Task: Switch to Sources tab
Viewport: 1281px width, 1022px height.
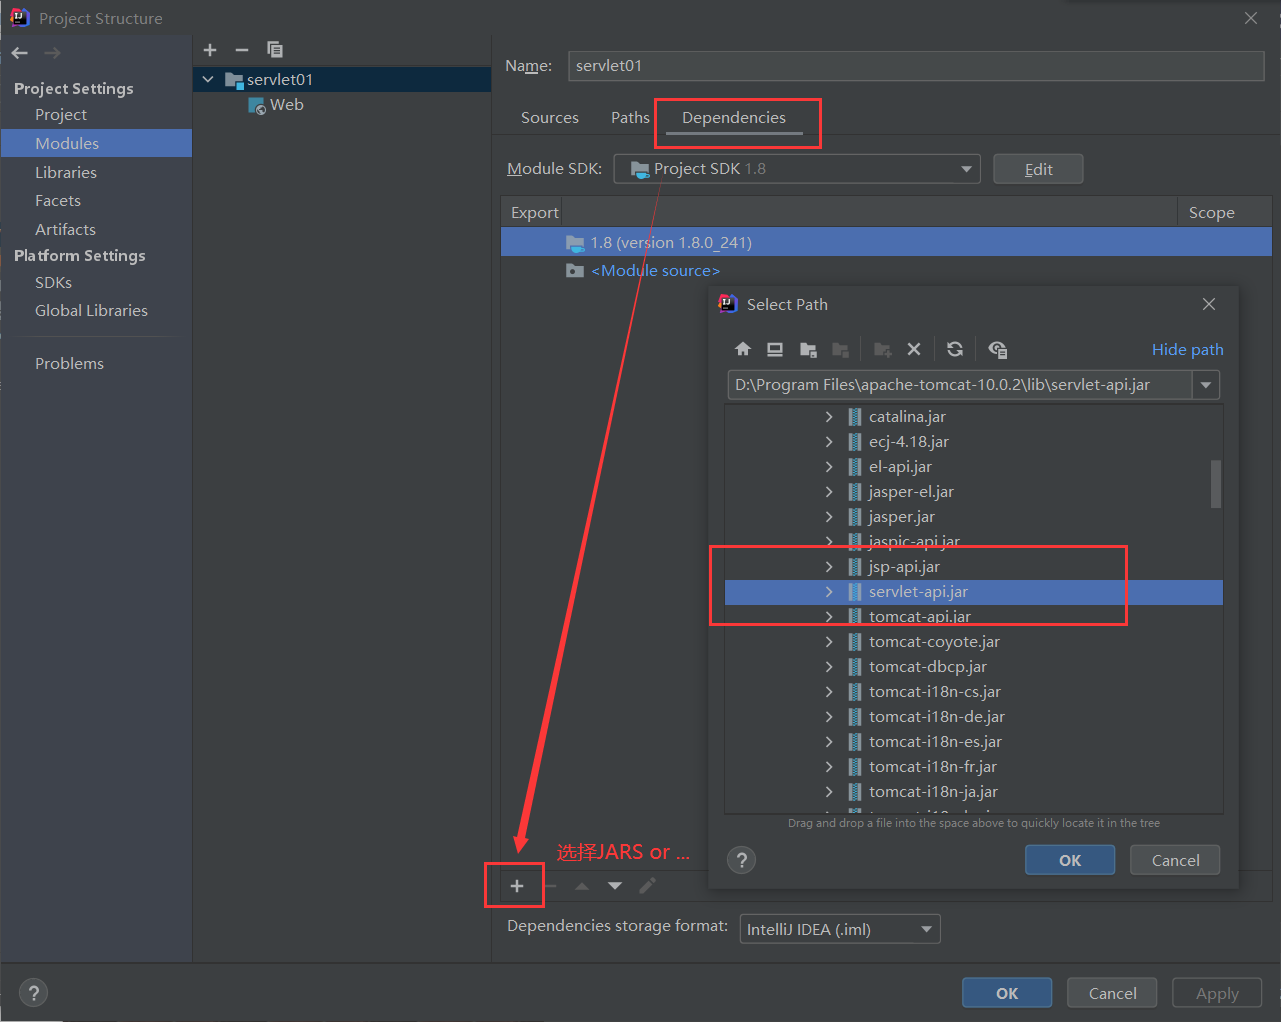Action: [550, 118]
